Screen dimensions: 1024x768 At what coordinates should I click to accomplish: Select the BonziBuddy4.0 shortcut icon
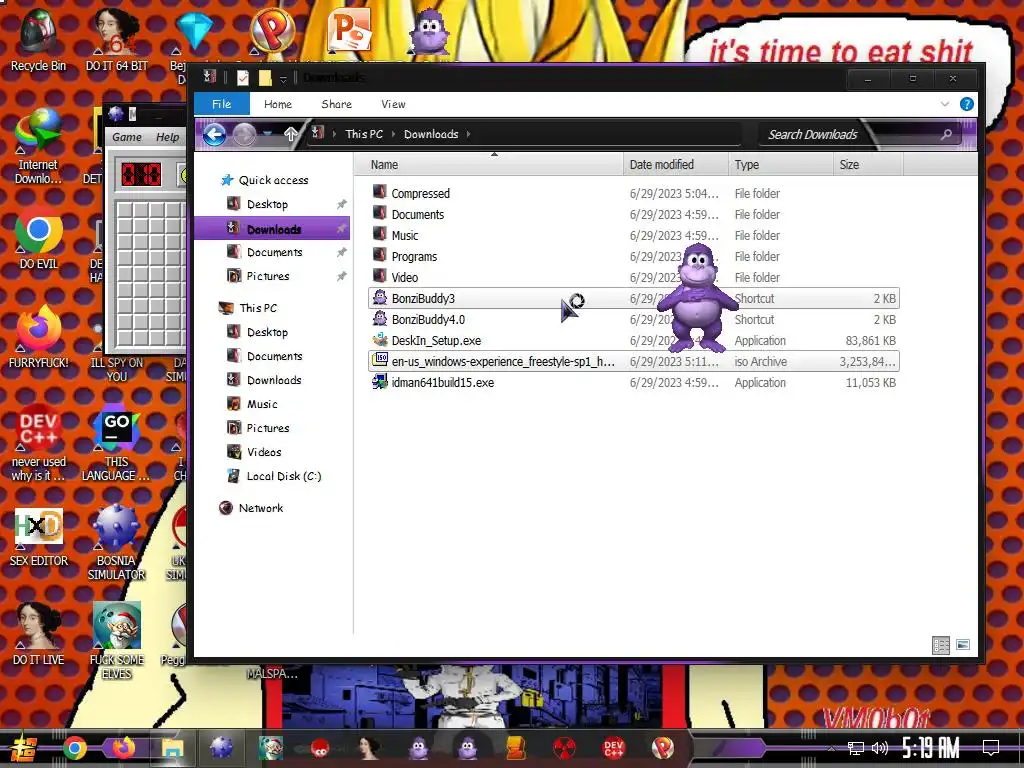(380, 319)
